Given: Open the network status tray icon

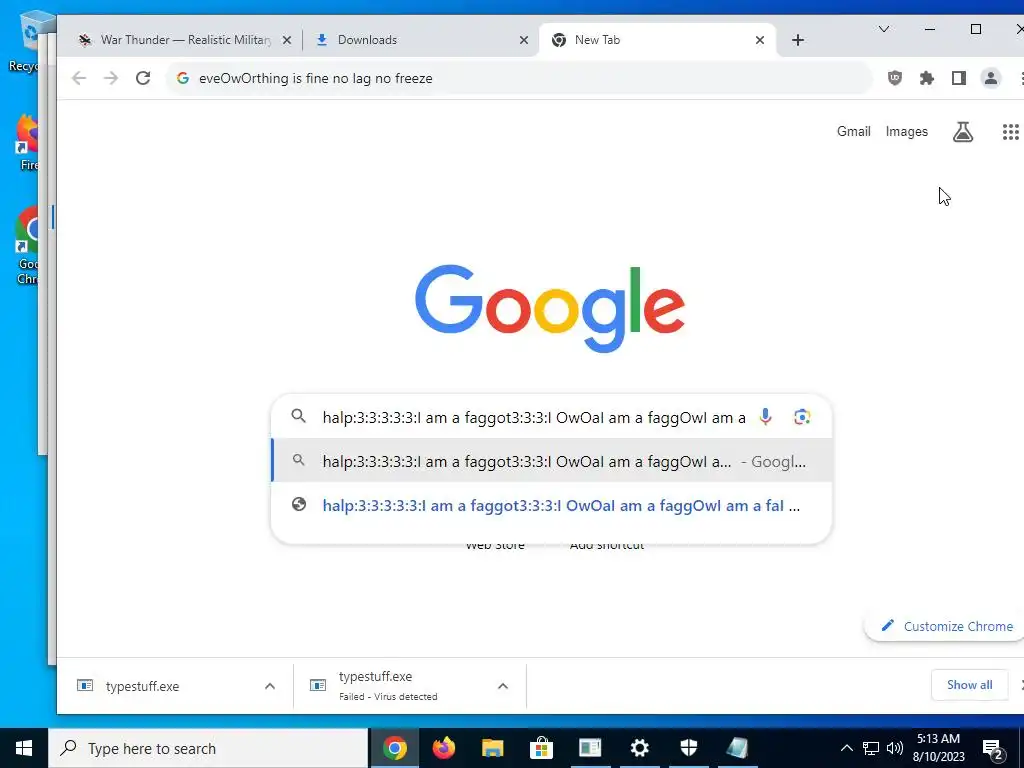Looking at the screenshot, I should (x=871, y=748).
